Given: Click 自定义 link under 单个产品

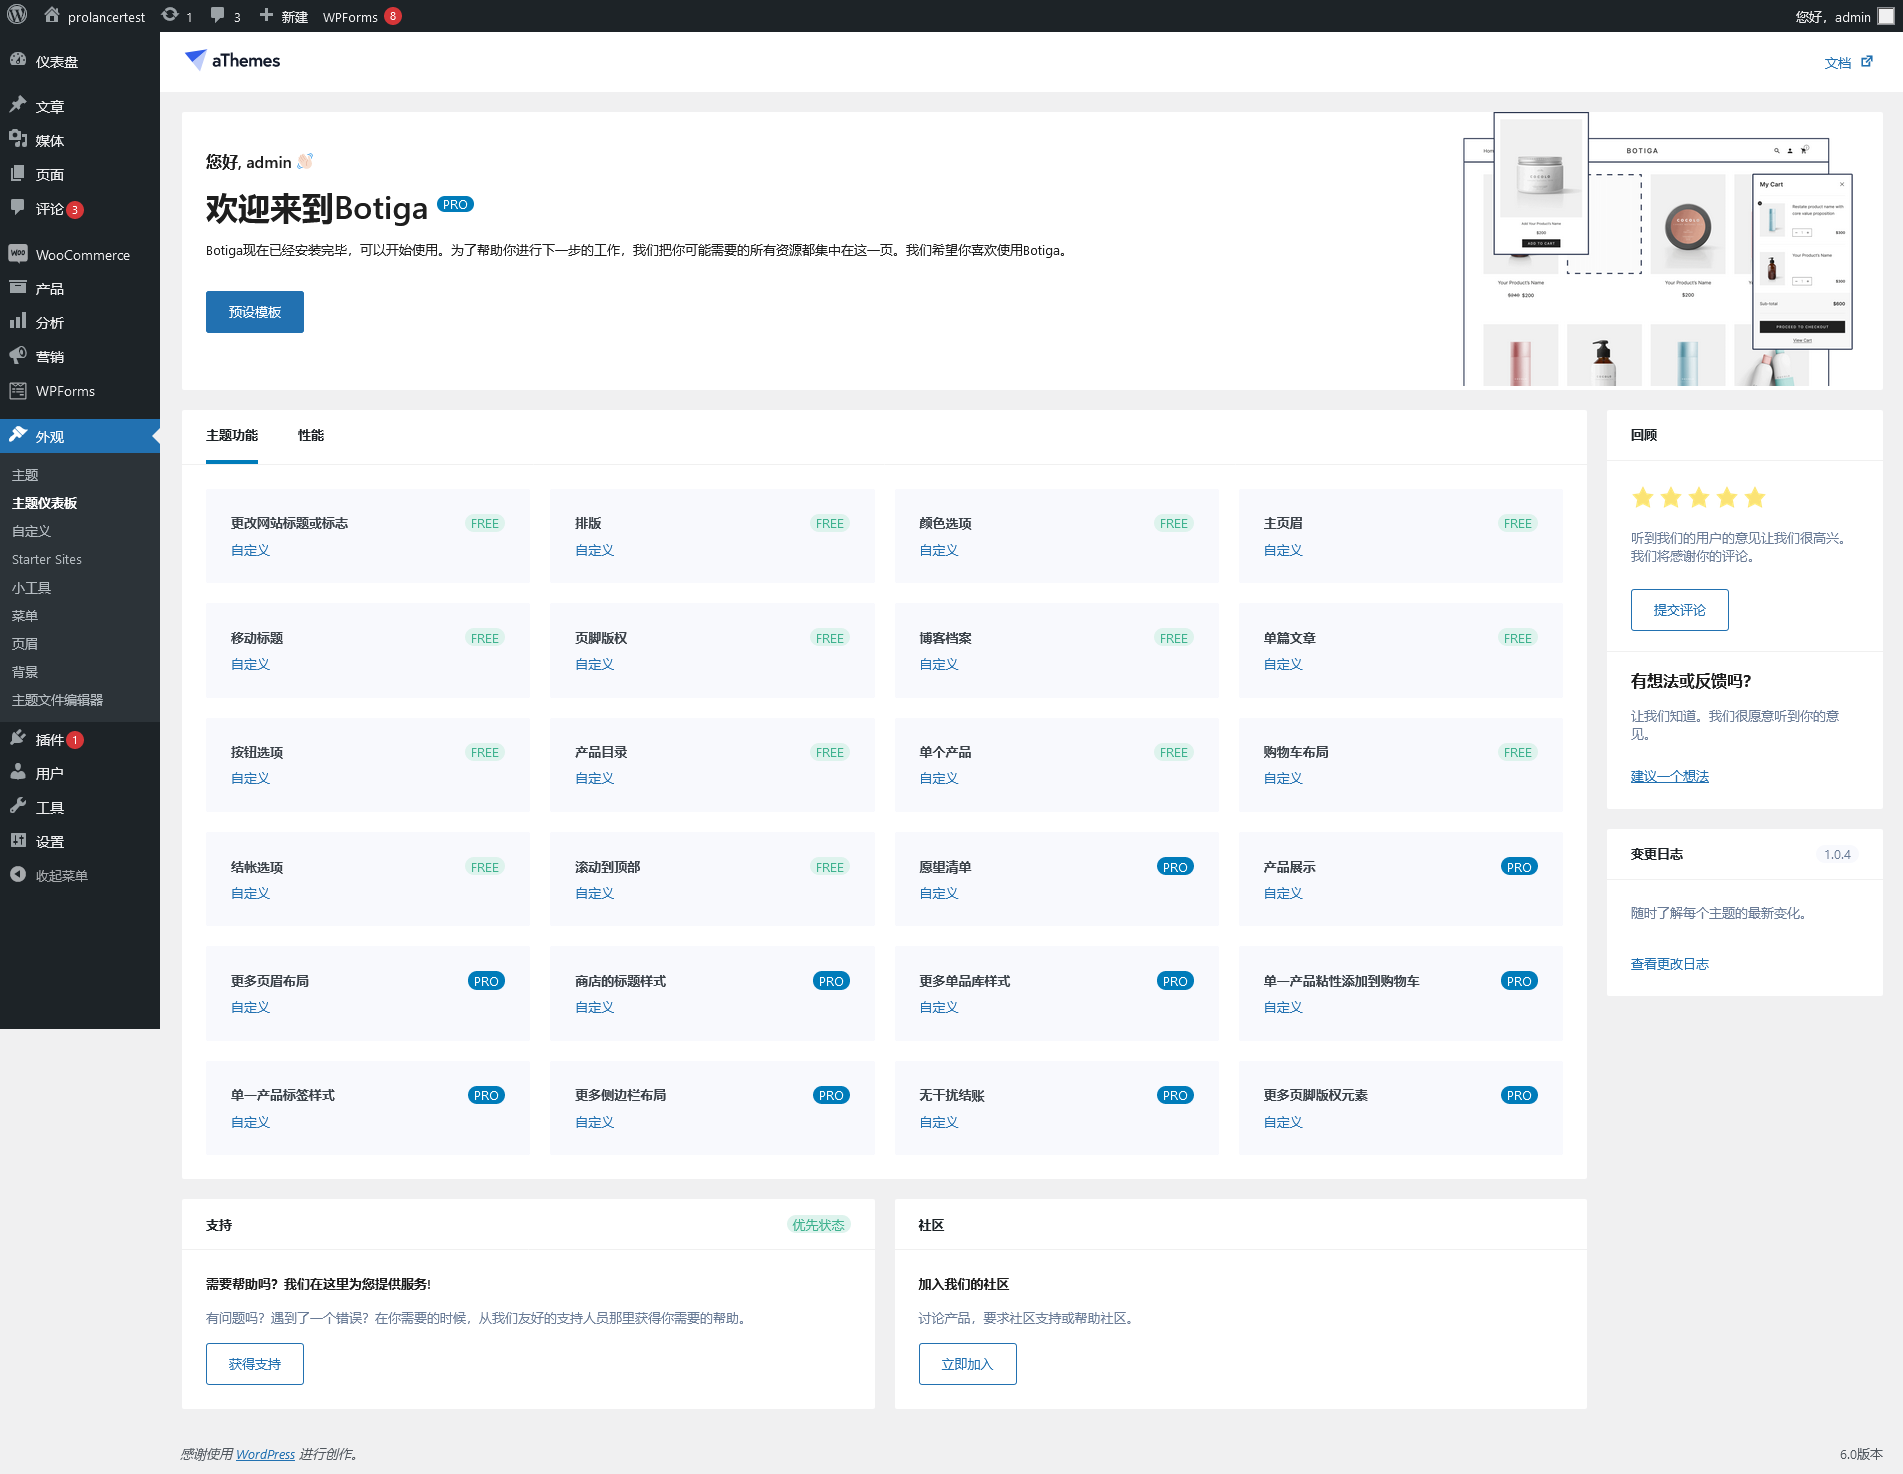Looking at the screenshot, I should pyautogui.click(x=938, y=778).
